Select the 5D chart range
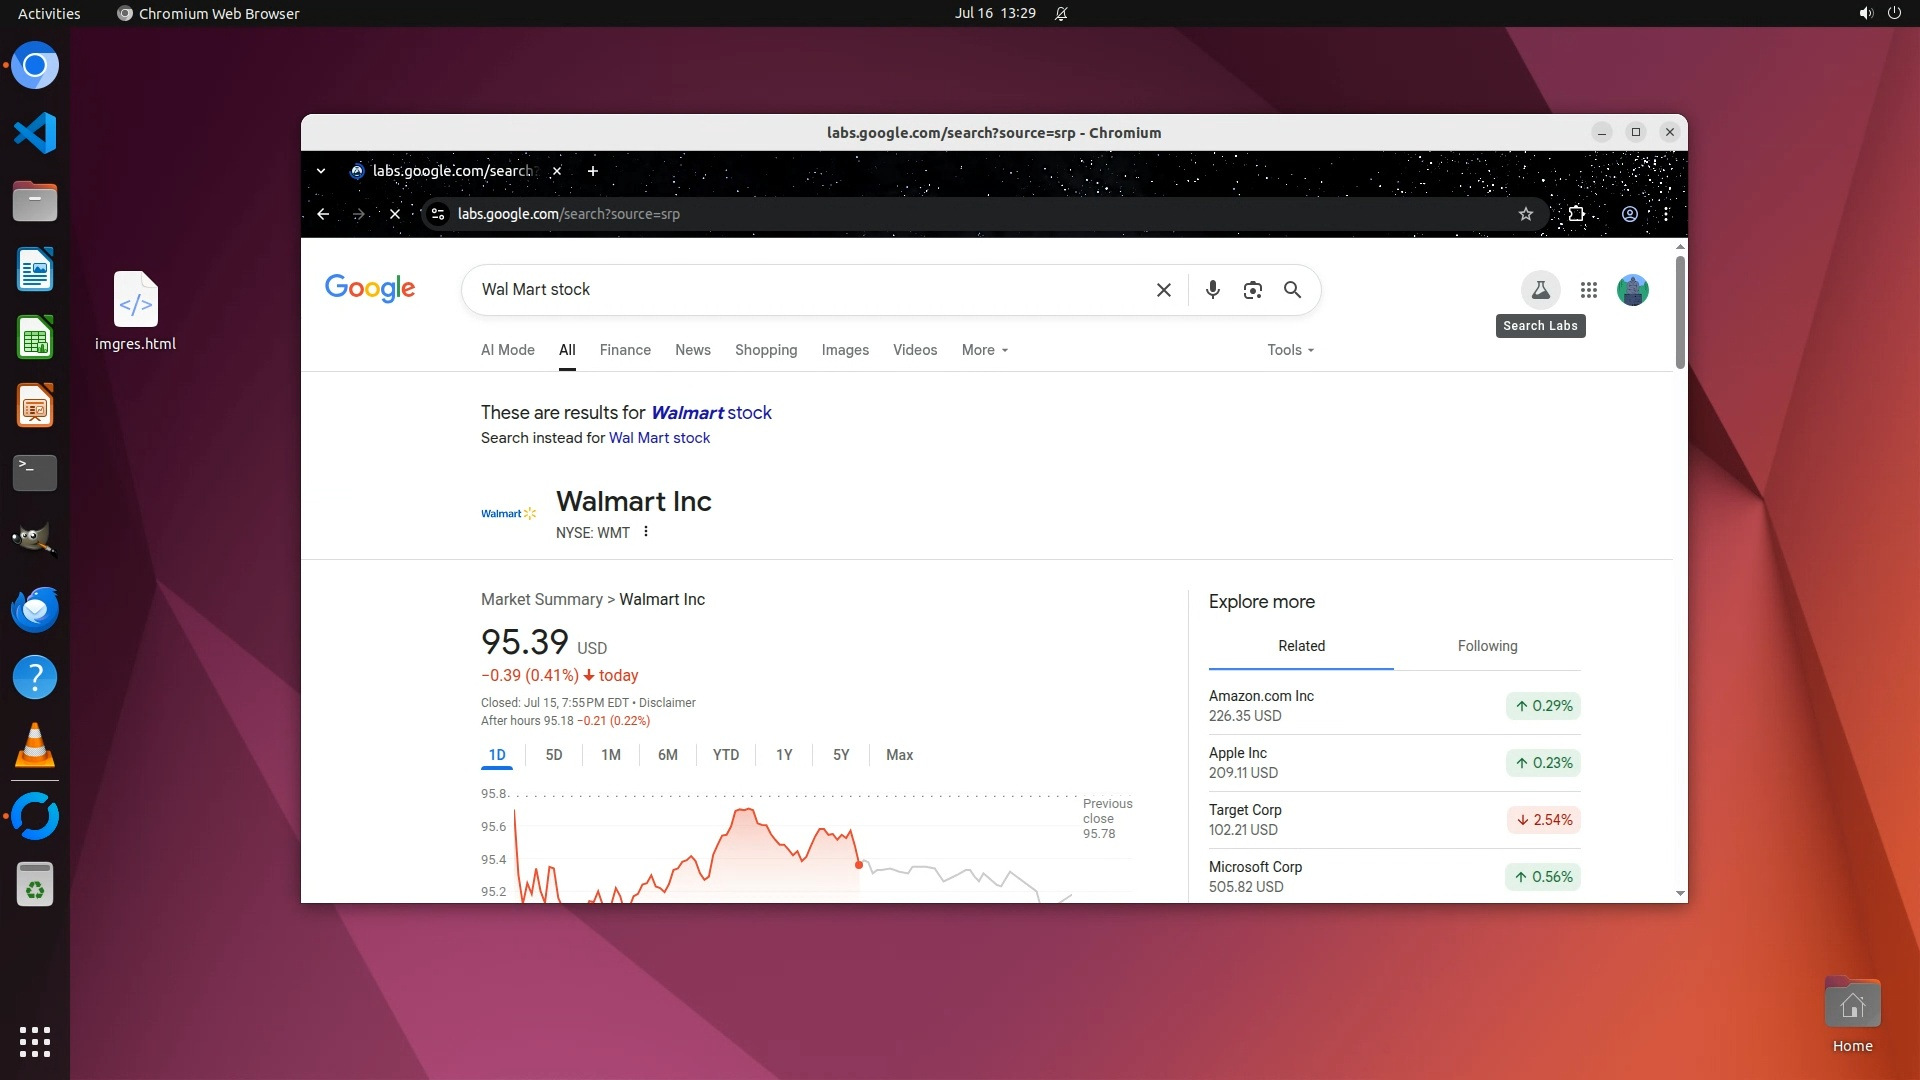The width and height of the screenshot is (1920, 1080). 554,755
